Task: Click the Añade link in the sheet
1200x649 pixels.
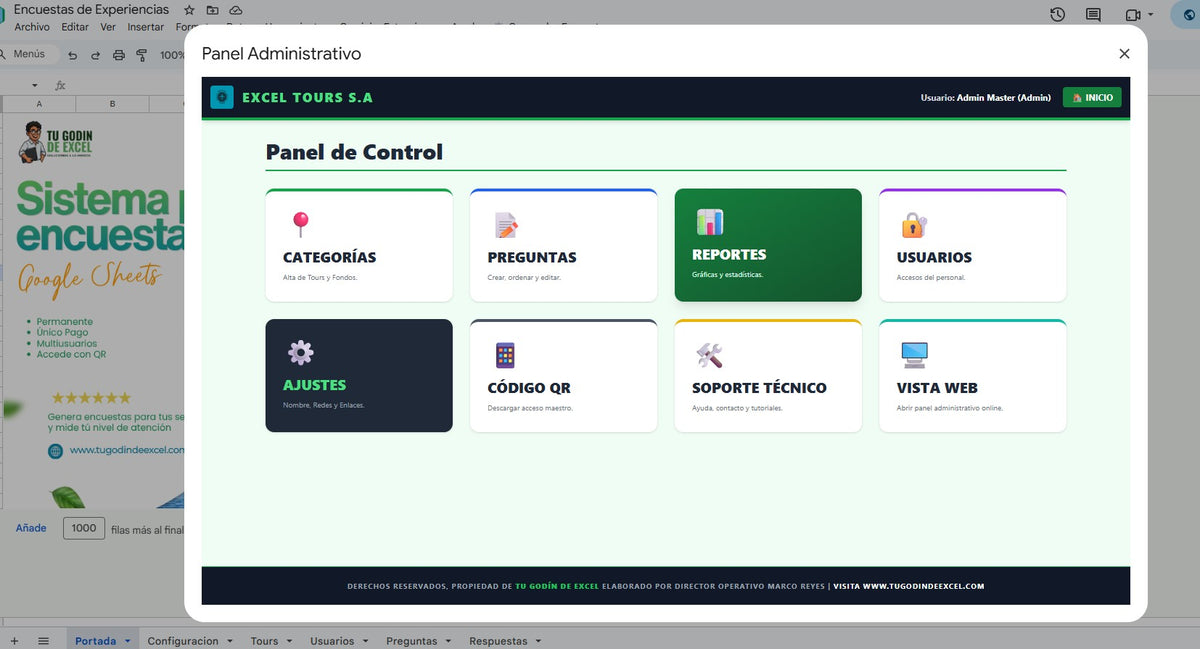Action: pyautogui.click(x=31, y=528)
